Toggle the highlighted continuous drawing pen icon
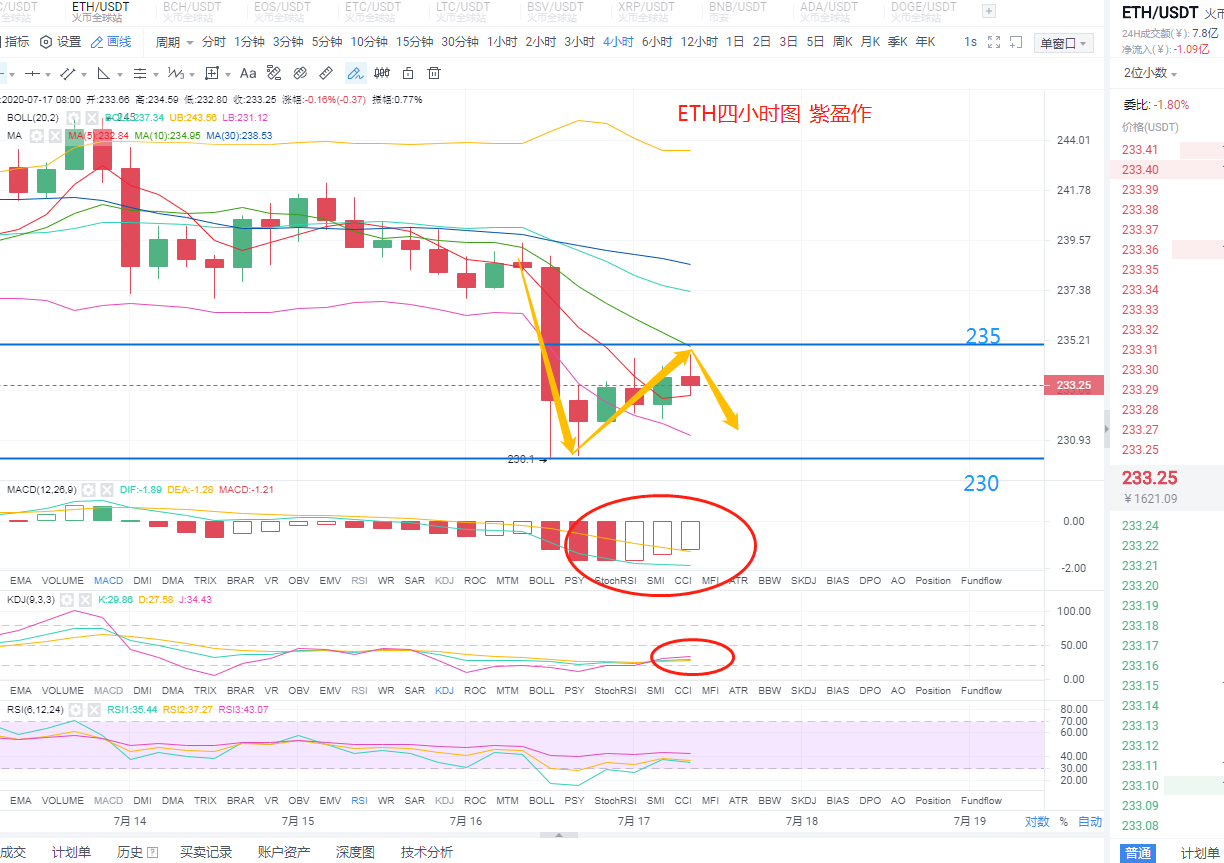Screen dimensions: 1224x863 coord(356,73)
